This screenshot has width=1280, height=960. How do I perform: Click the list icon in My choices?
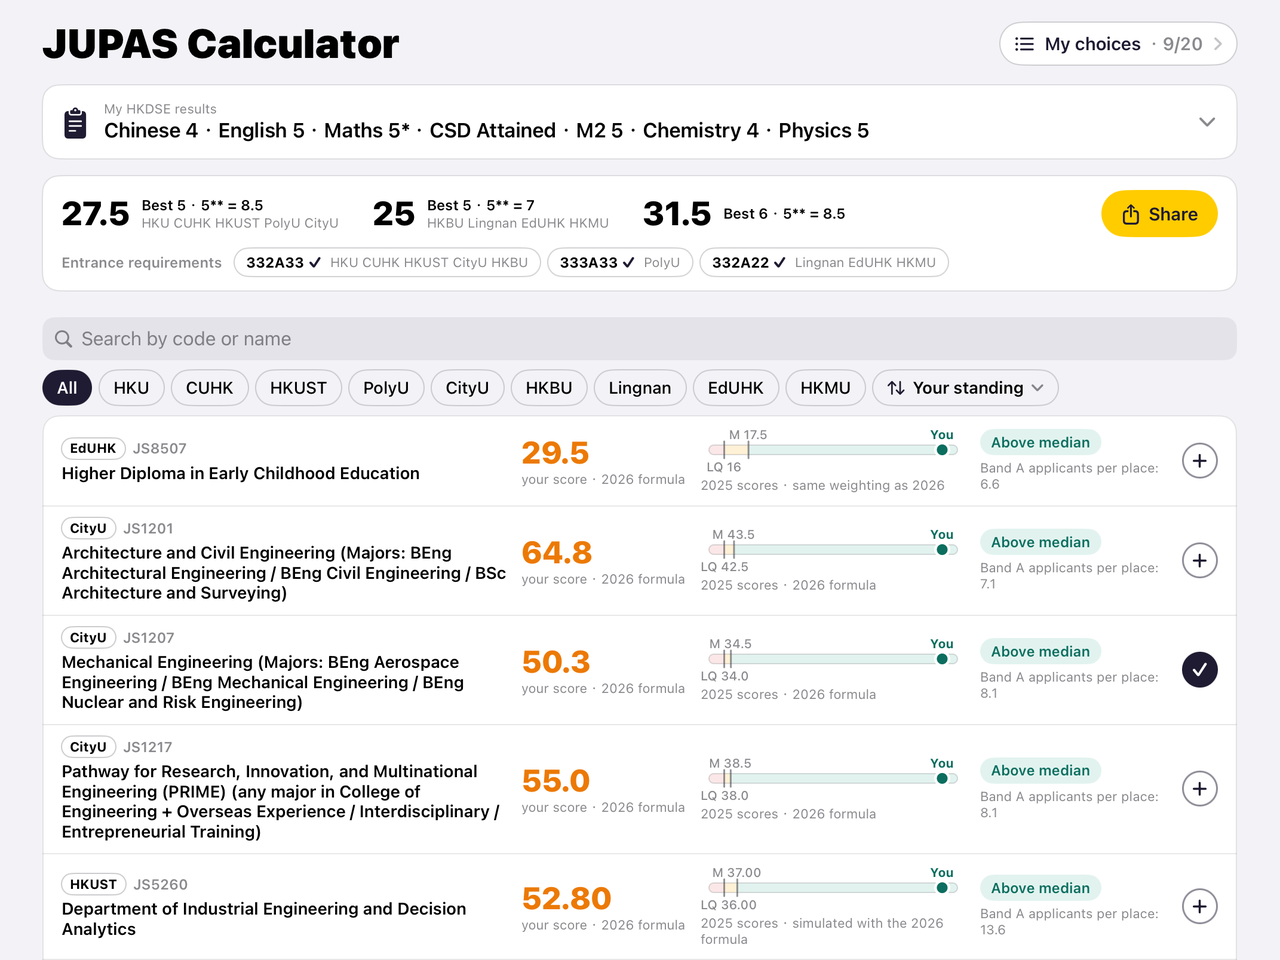[1024, 44]
